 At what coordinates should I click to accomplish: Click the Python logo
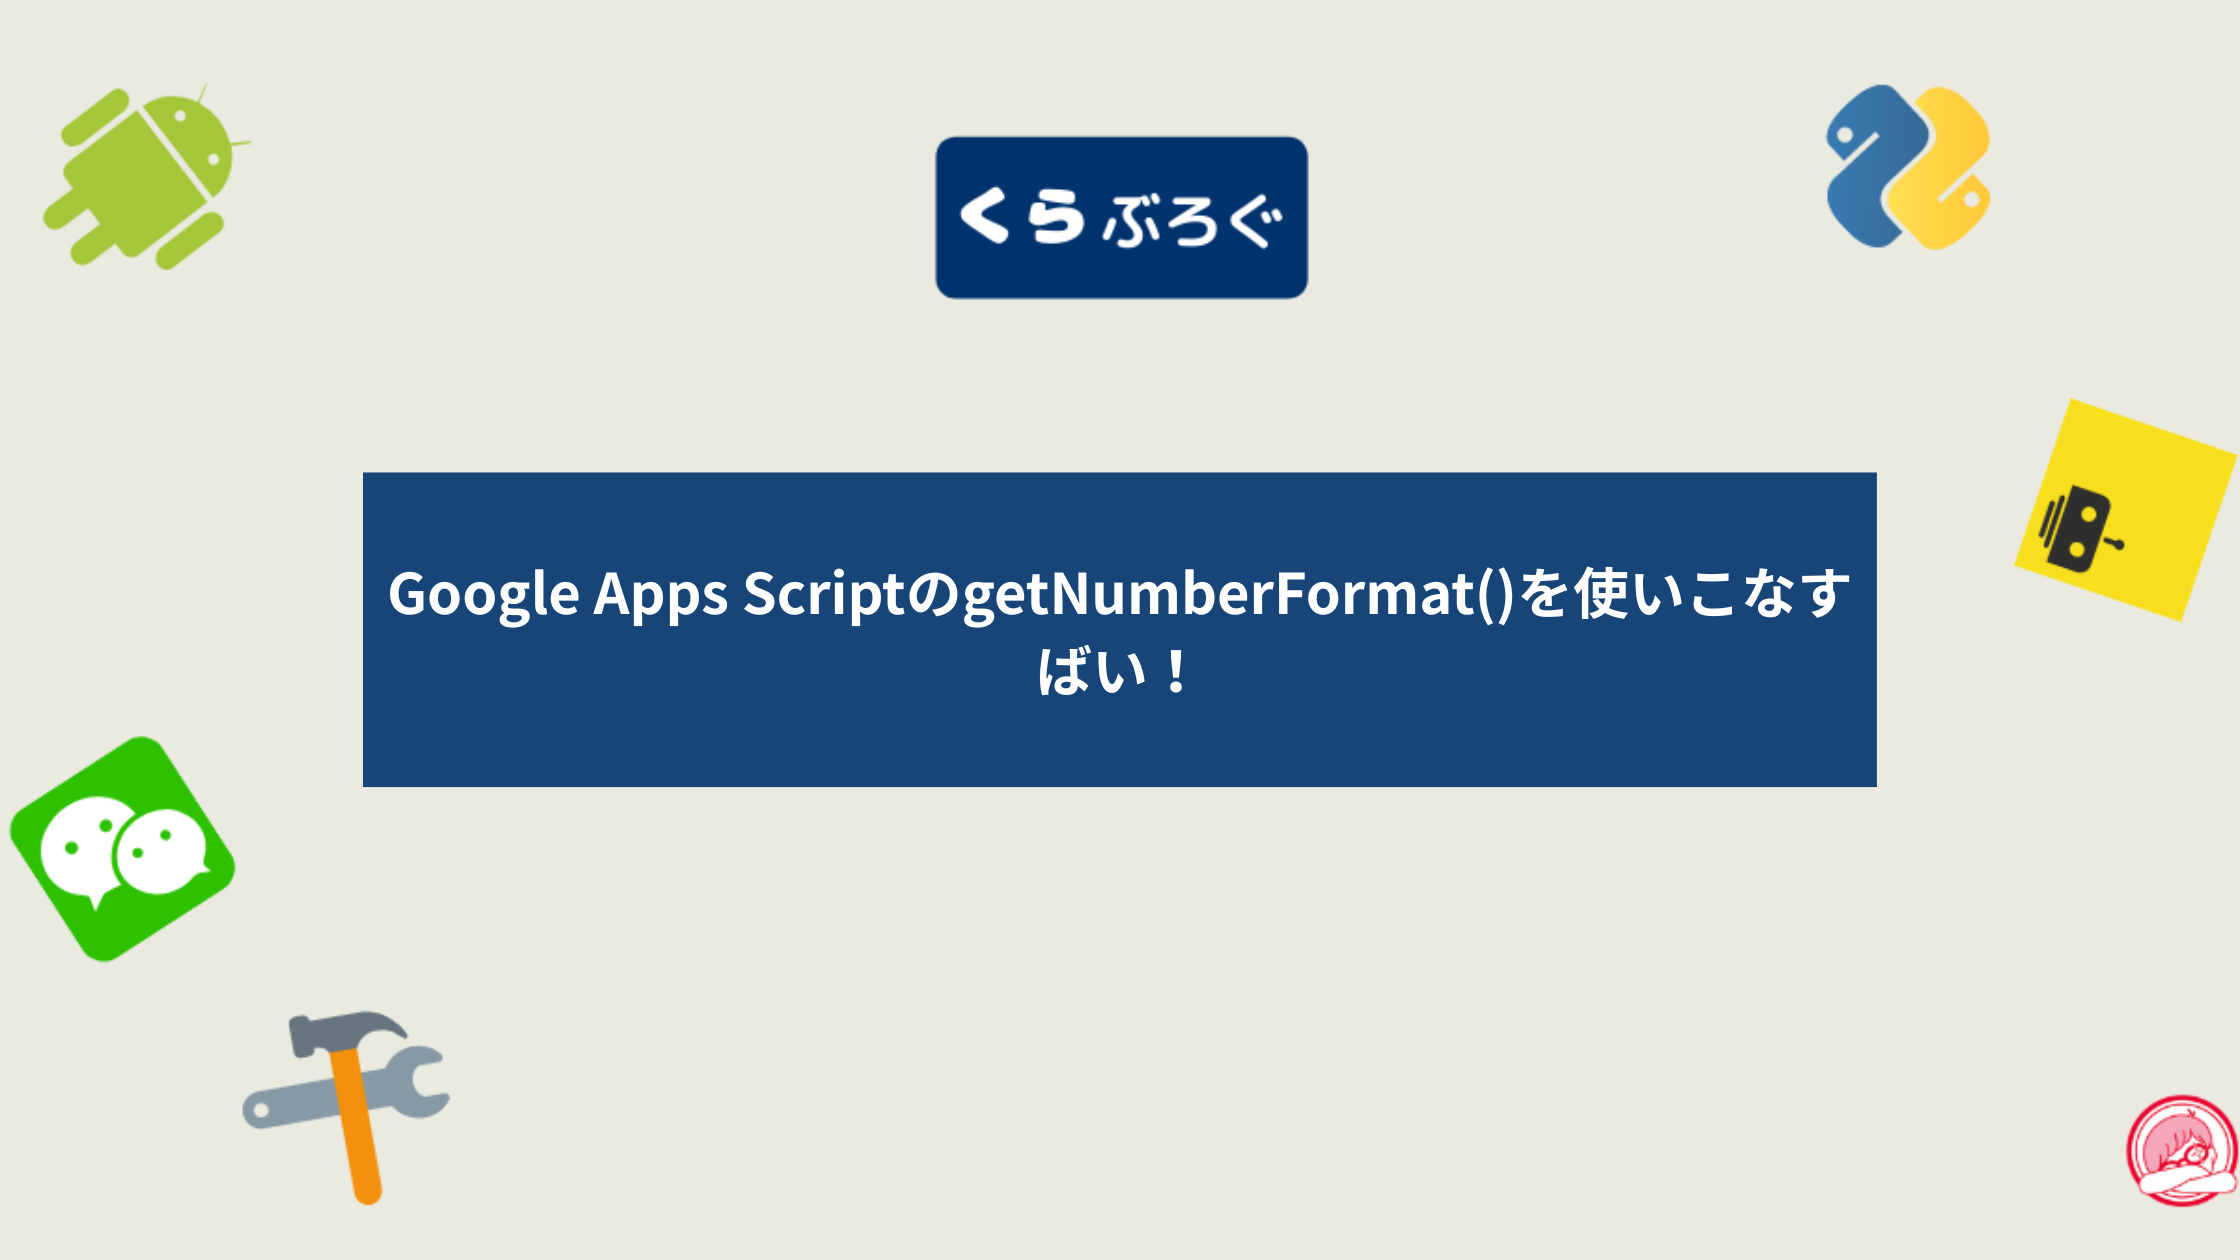(x=1908, y=167)
